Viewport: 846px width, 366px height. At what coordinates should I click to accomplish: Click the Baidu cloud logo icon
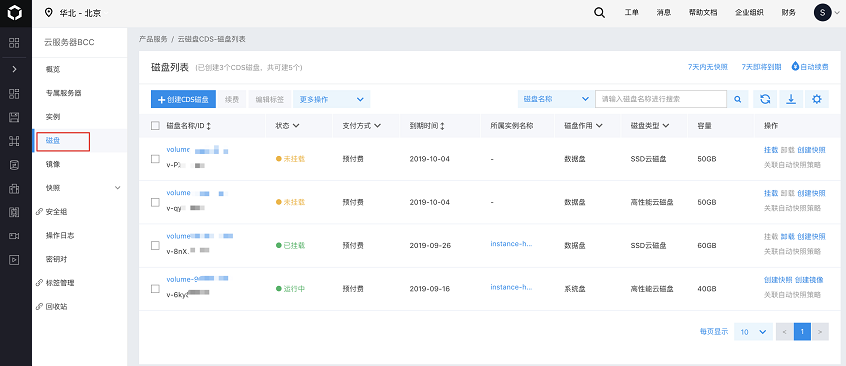point(15,13)
